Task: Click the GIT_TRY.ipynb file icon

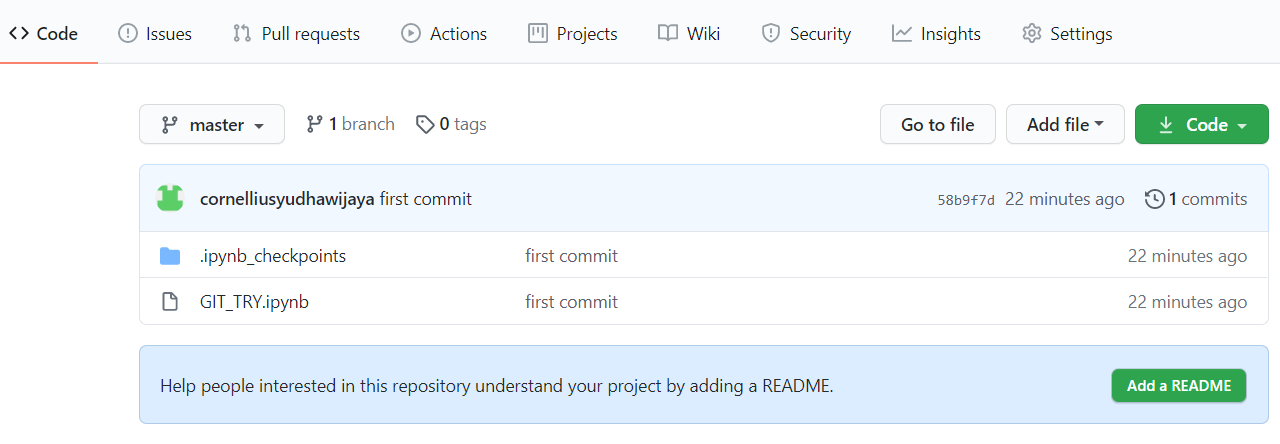Action: [x=170, y=302]
